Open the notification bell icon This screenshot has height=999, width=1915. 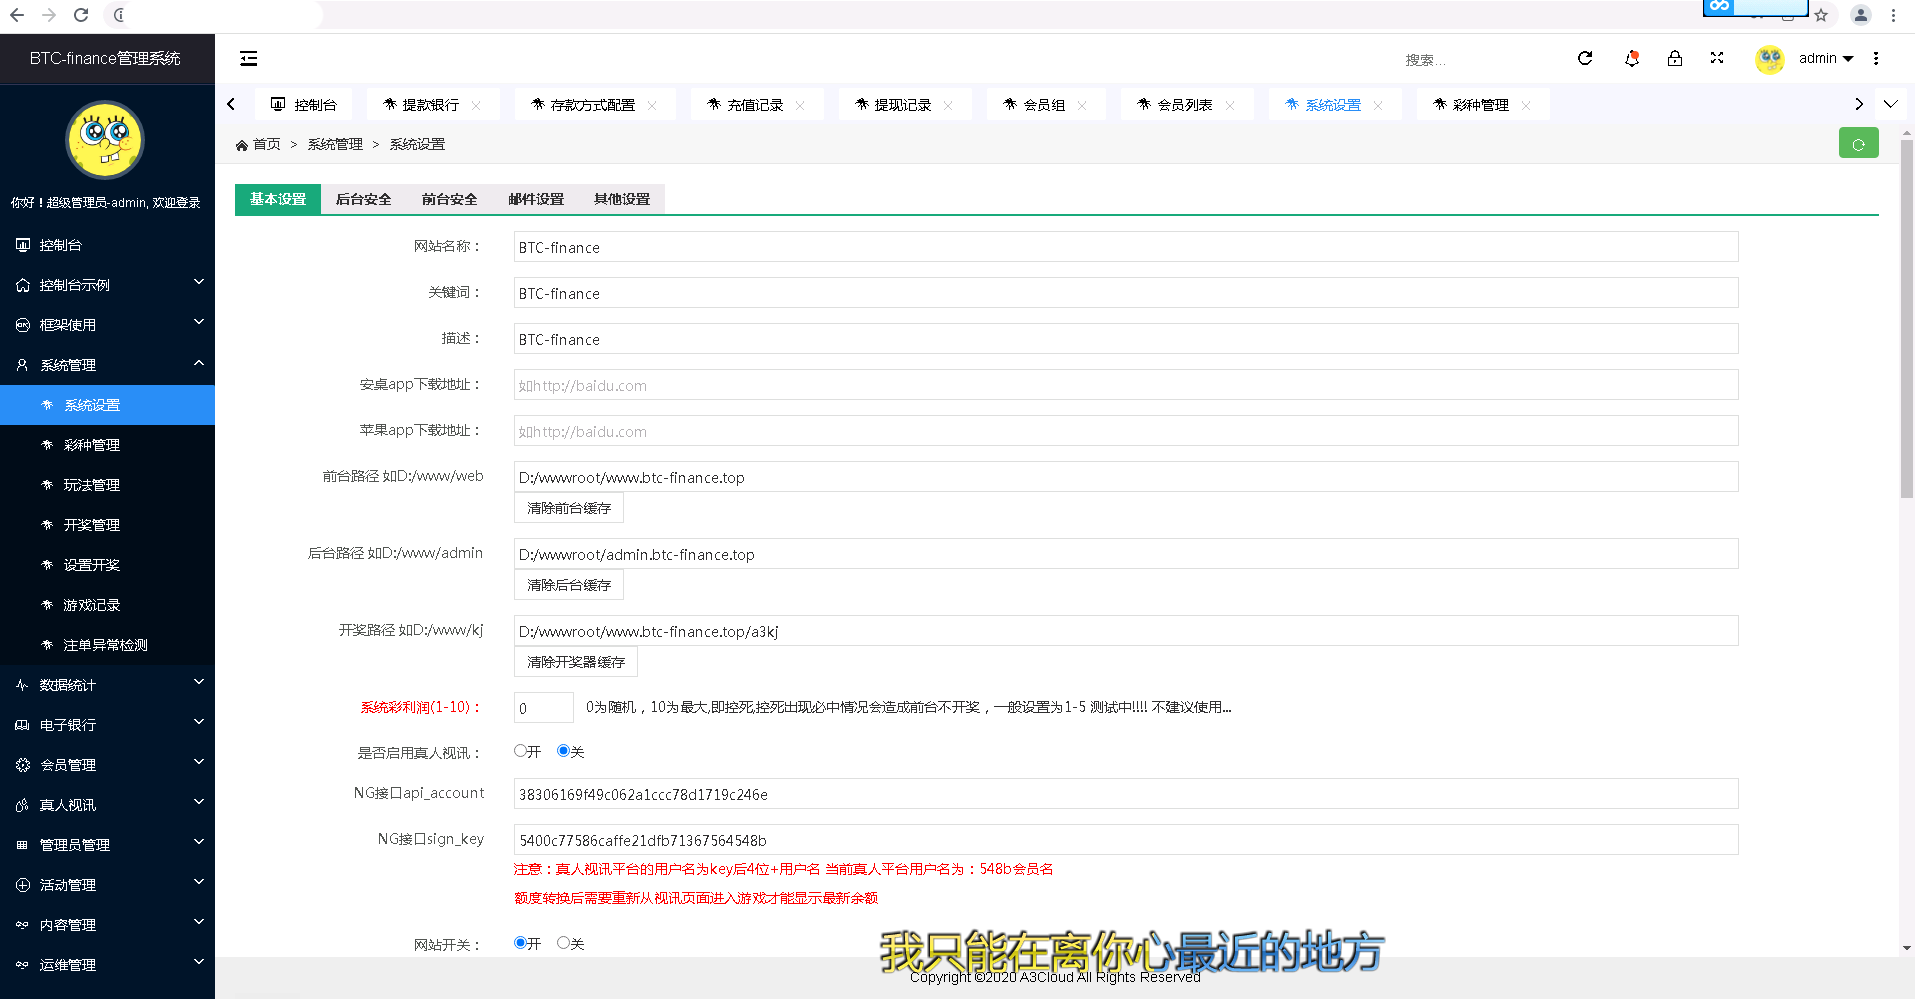(x=1632, y=59)
